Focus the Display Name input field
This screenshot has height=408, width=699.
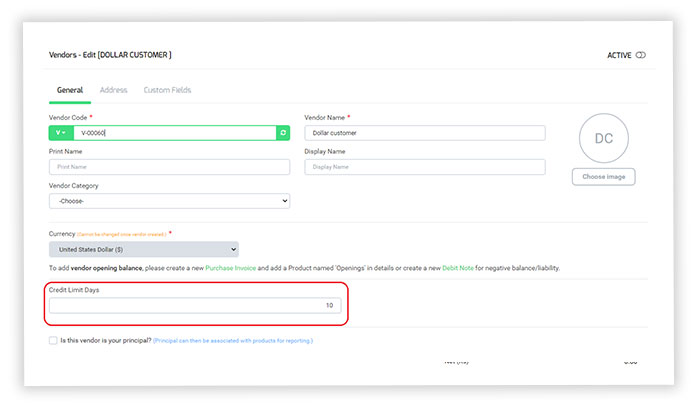pyautogui.click(x=425, y=167)
